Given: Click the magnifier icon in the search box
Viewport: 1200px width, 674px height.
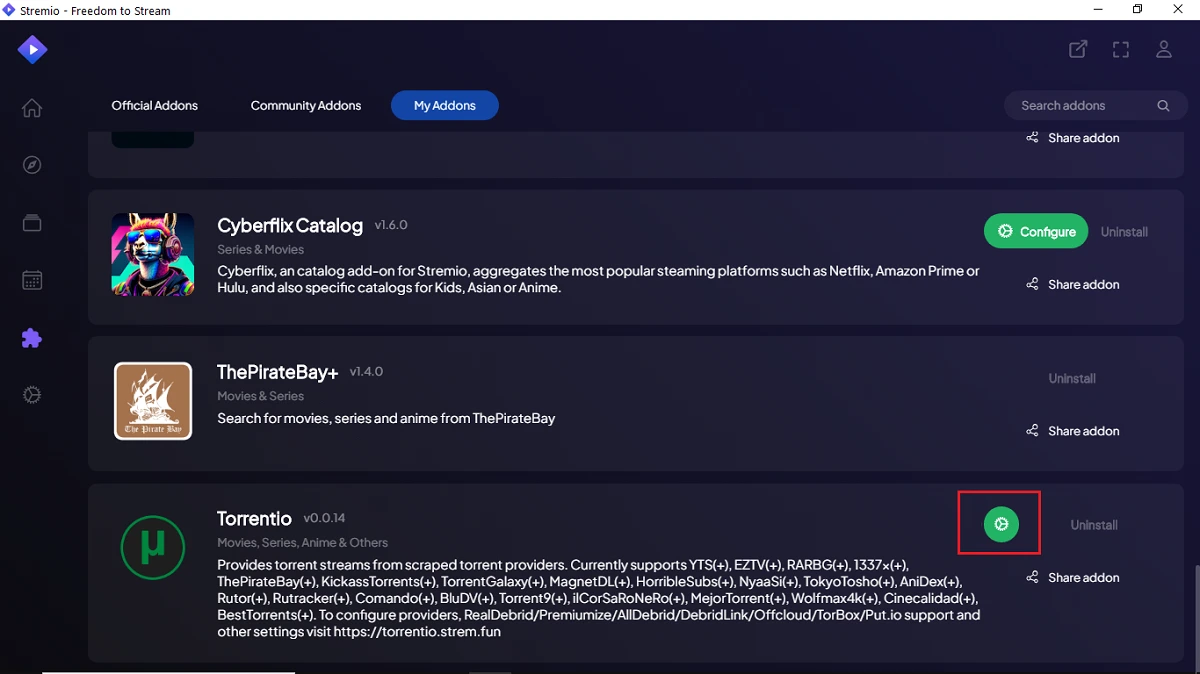Looking at the screenshot, I should pyautogui.click(x=1163, y=105).
